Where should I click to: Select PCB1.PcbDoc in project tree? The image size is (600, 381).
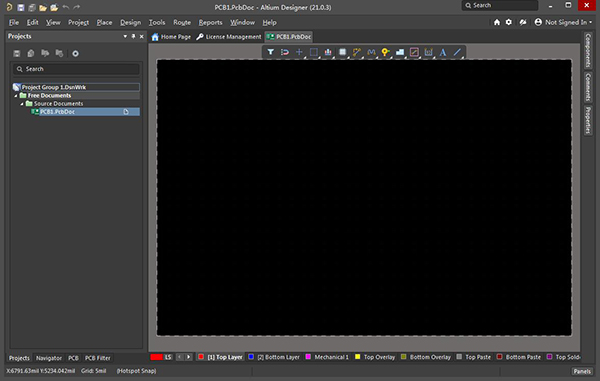(57, 112)
